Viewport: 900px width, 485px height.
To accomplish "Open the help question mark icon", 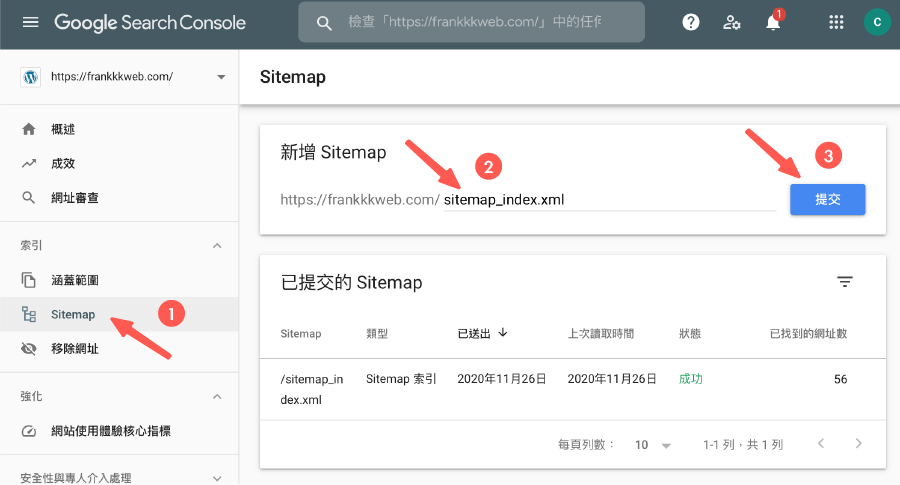I will [x=690, y=22].
